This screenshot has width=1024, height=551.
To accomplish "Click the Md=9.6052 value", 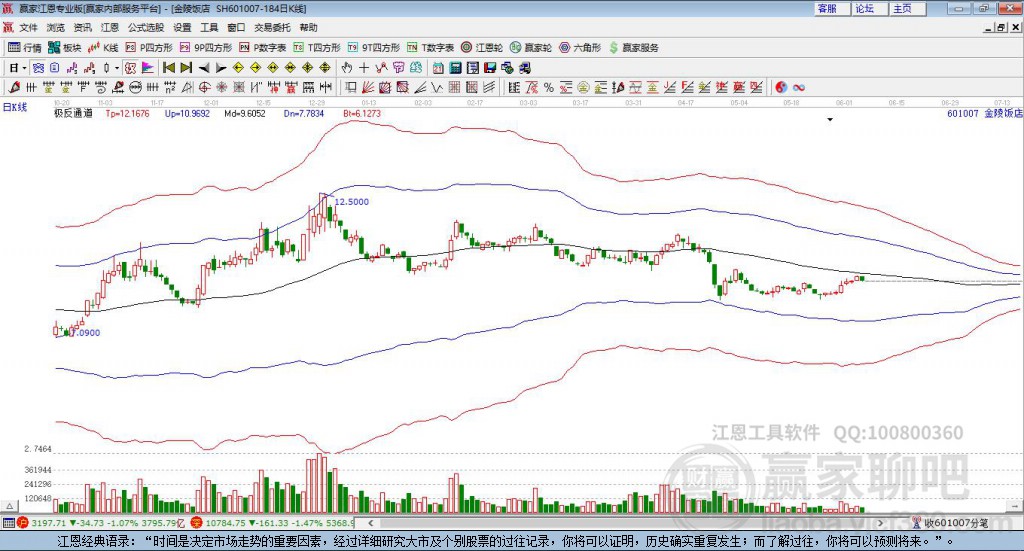I will coord(245,114).
